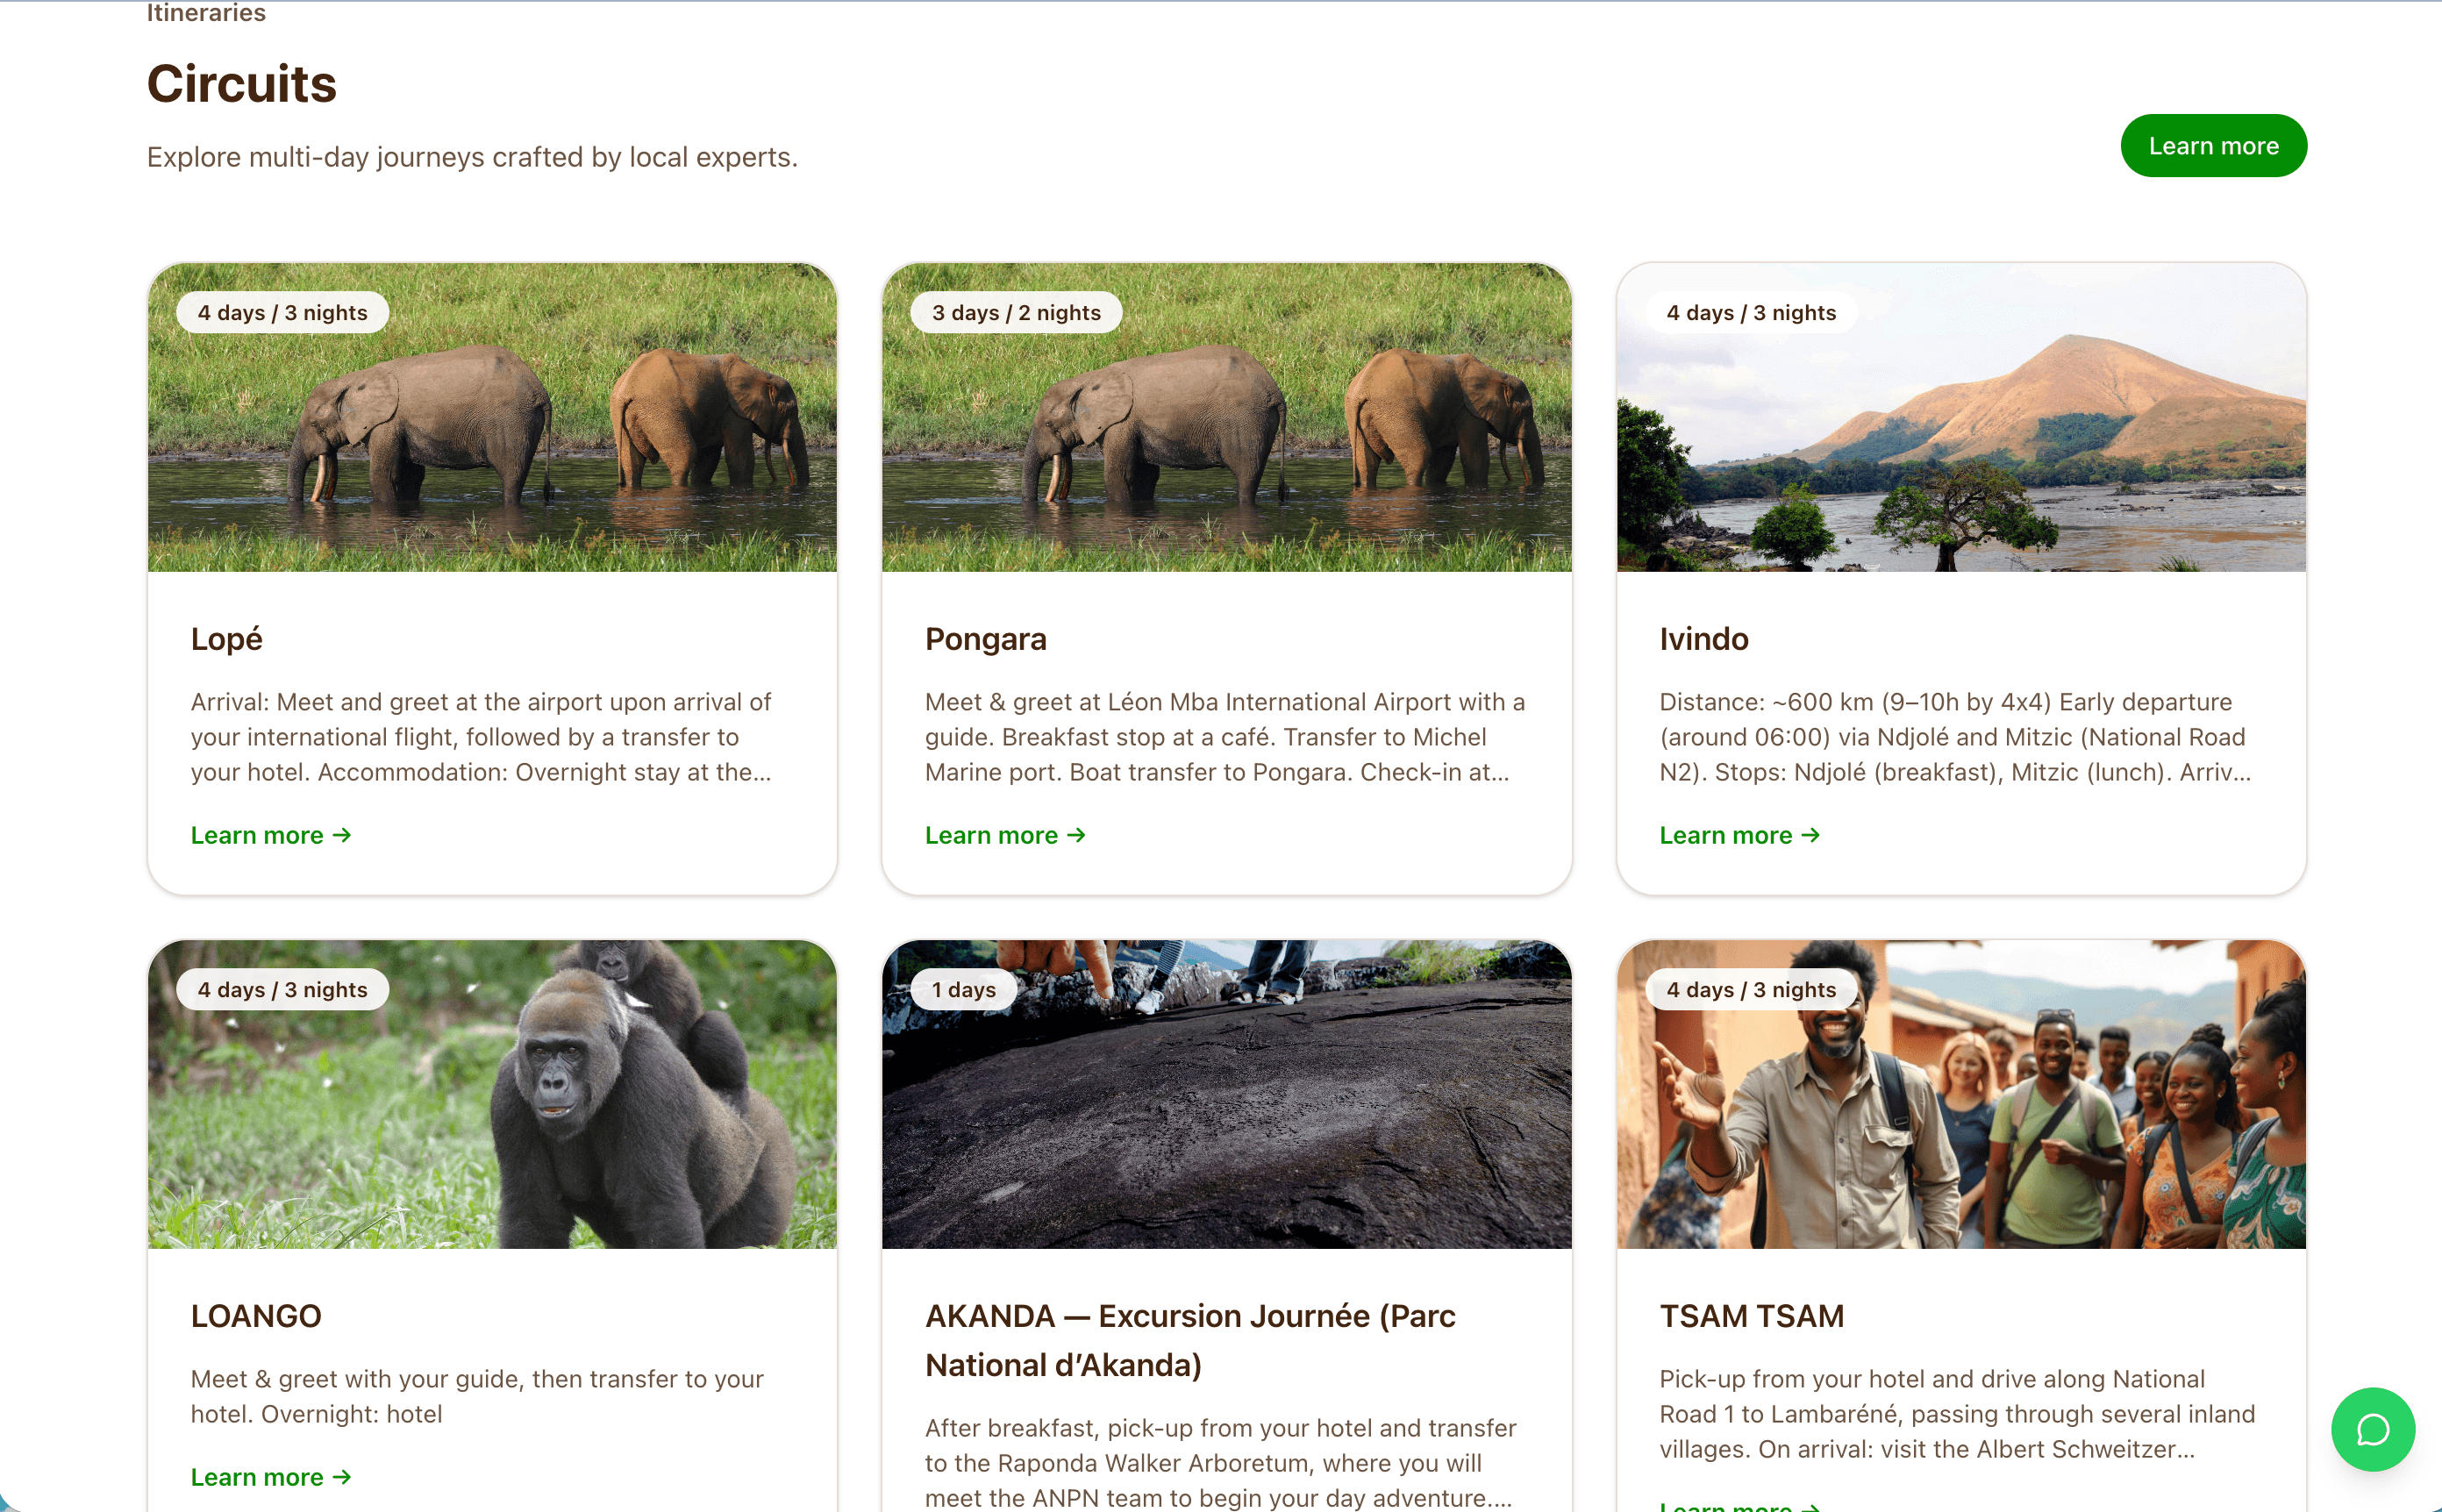Open the LOANGO gorilla photo

click(492, 1094)
